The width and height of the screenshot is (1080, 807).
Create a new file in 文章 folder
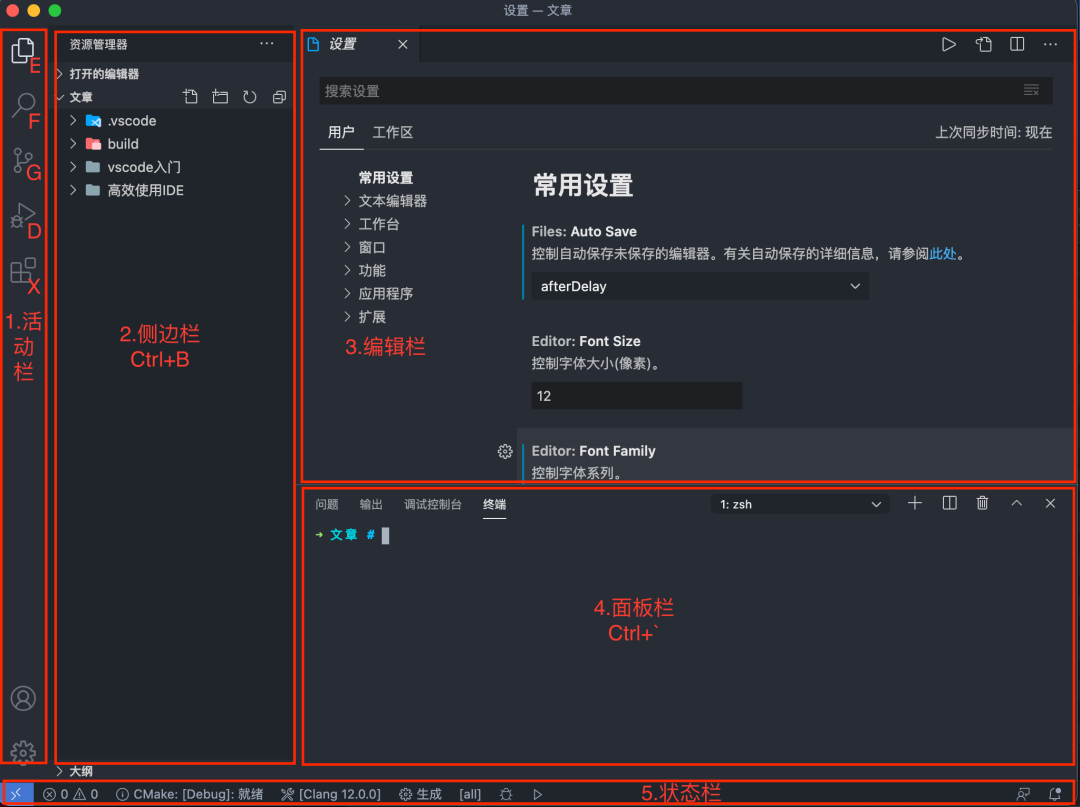pos(191,97)
